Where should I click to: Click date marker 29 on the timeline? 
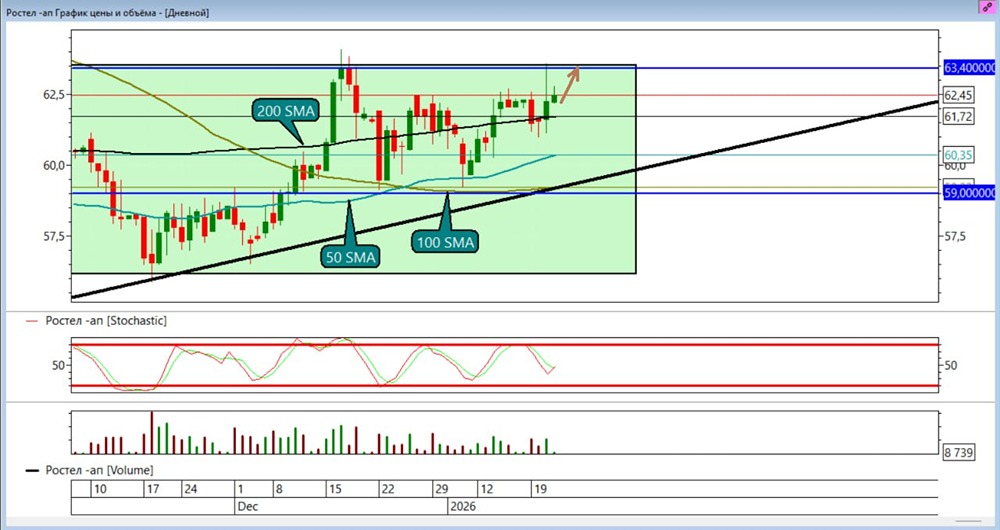(441, 489)
